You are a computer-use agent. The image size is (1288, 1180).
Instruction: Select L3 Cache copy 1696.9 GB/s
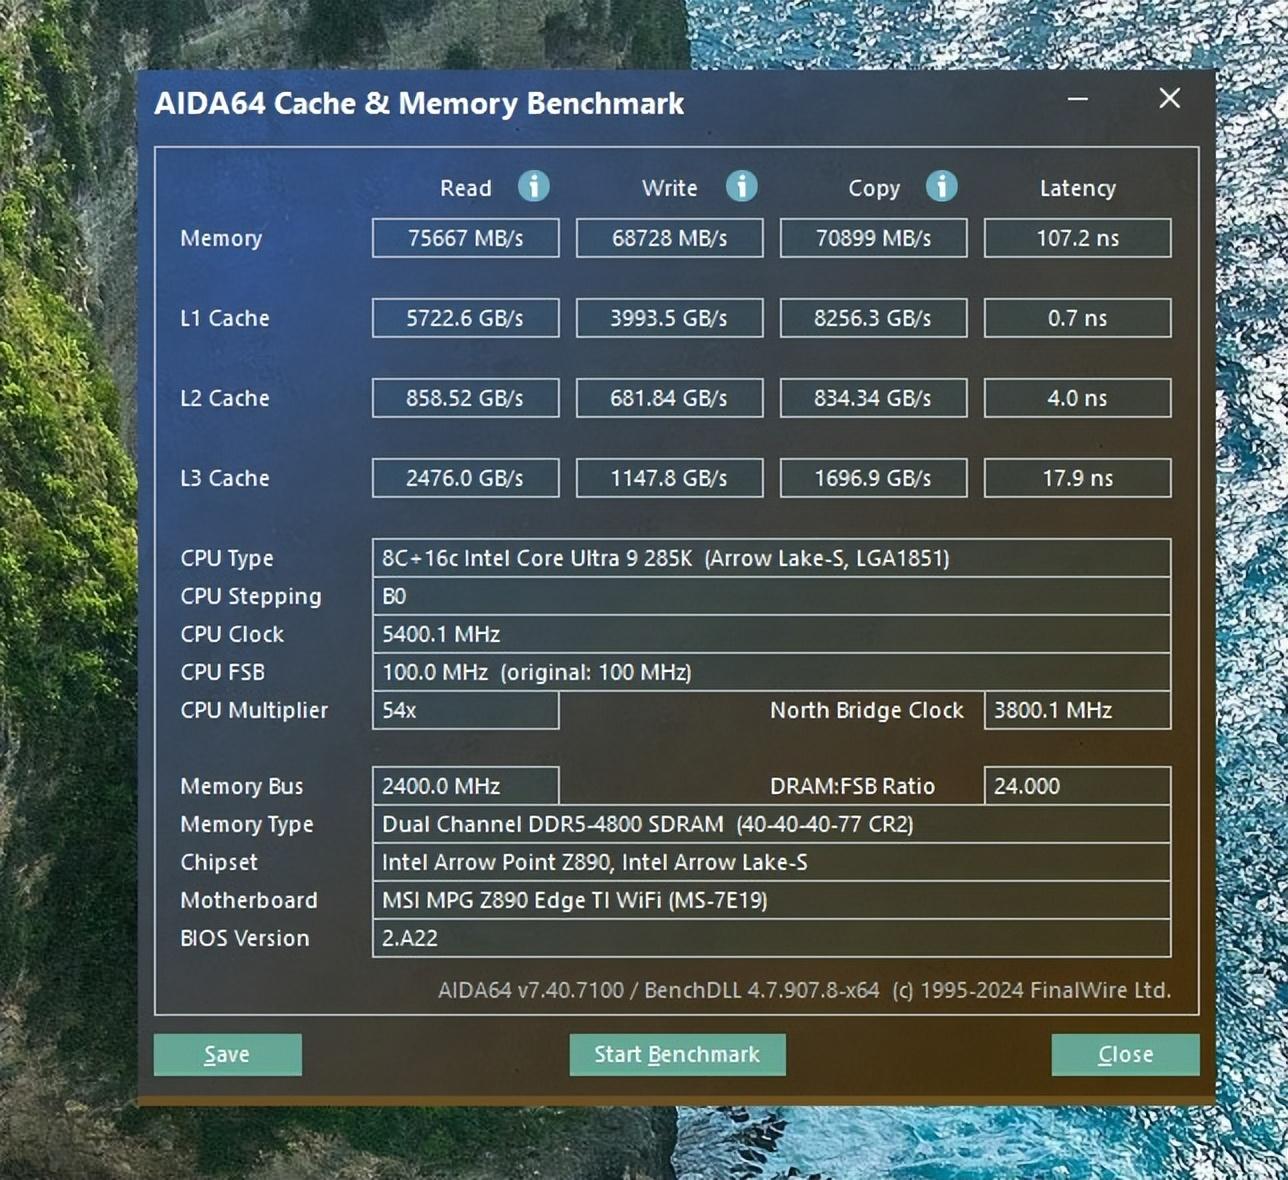(x=874, y=478)
